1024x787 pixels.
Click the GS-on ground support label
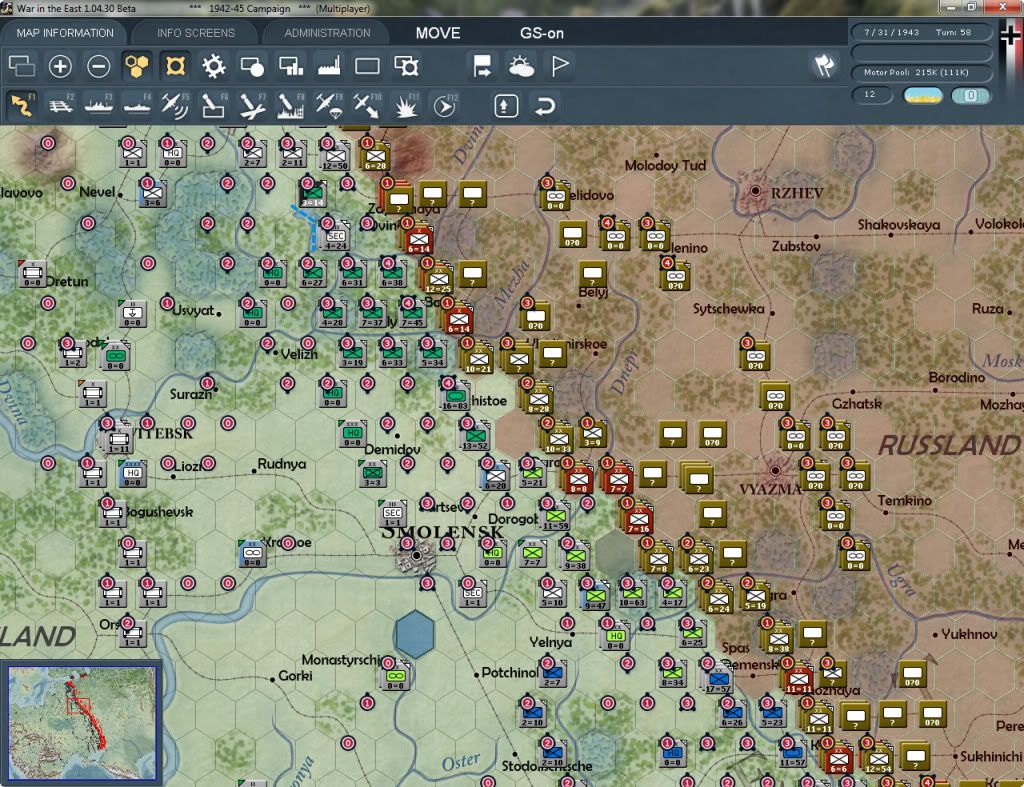541,33
